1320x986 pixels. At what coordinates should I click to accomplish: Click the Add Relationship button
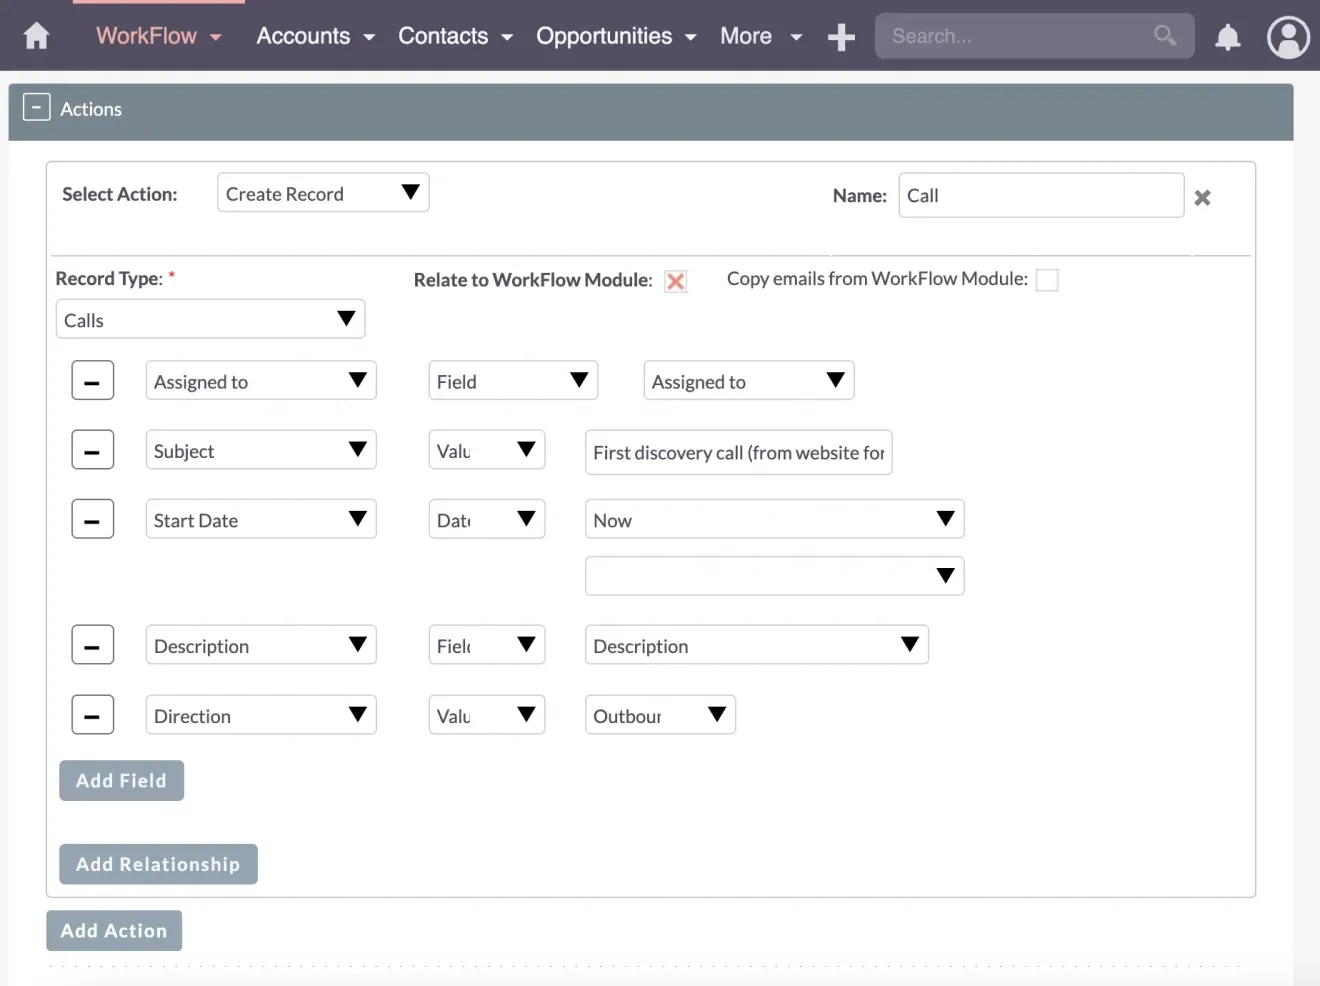point(158,864)
